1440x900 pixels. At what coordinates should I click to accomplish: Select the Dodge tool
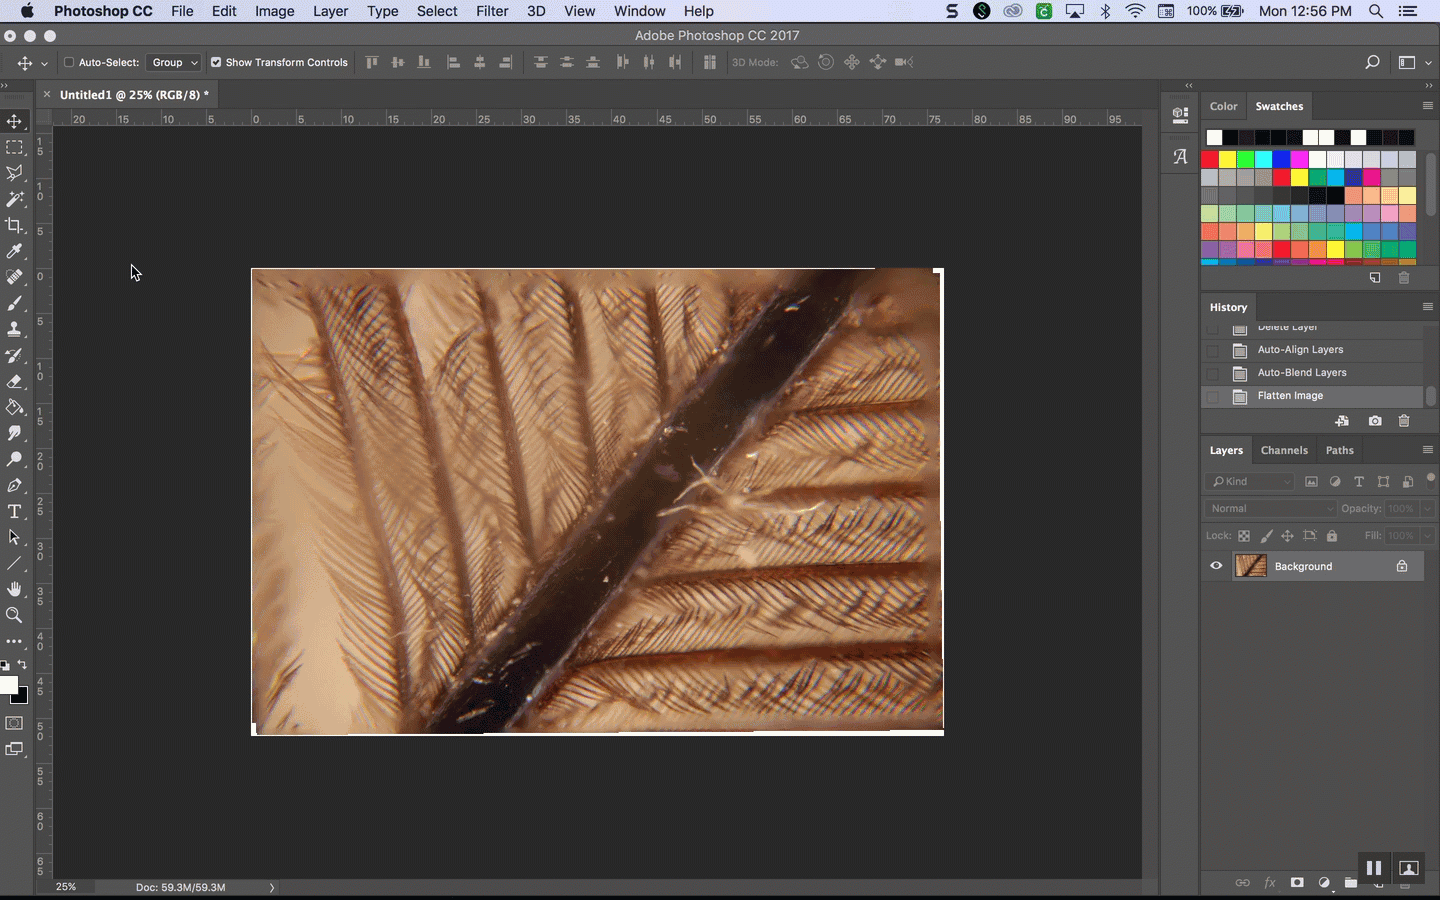click(14, 459)
